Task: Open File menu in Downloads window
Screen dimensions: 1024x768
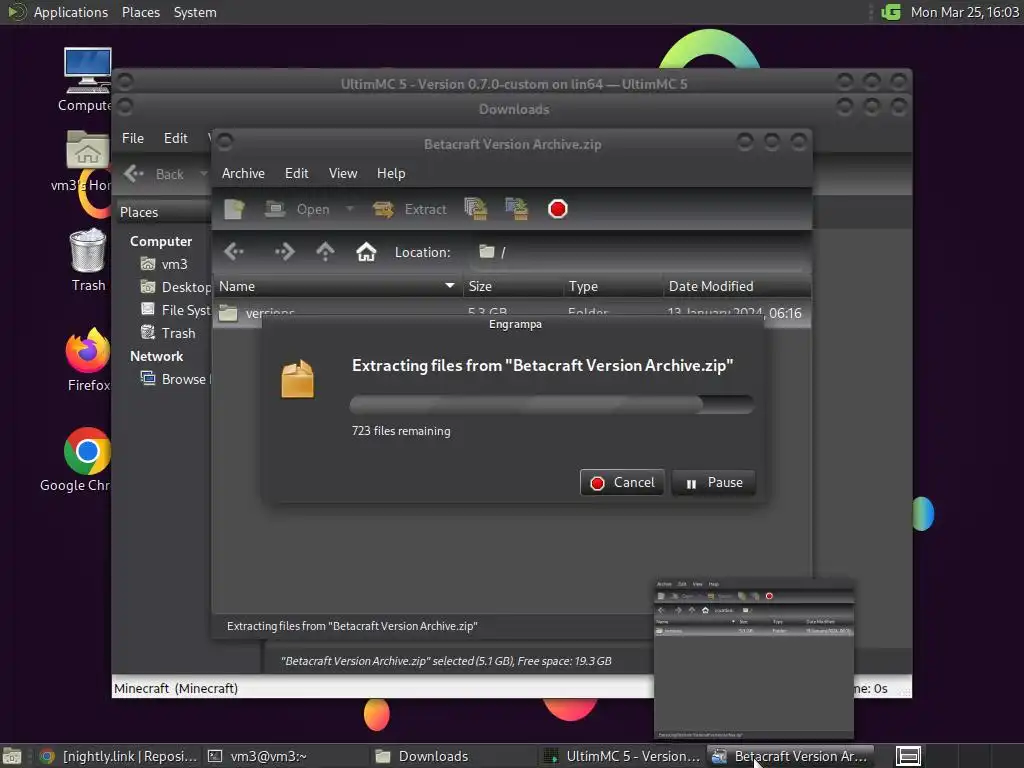Action: point(133,138)
